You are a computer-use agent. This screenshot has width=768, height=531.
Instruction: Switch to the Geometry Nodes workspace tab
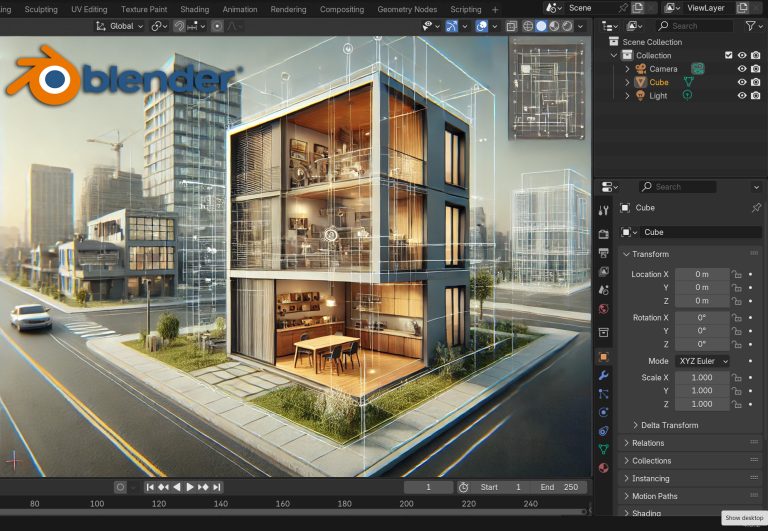coord(406,9)
